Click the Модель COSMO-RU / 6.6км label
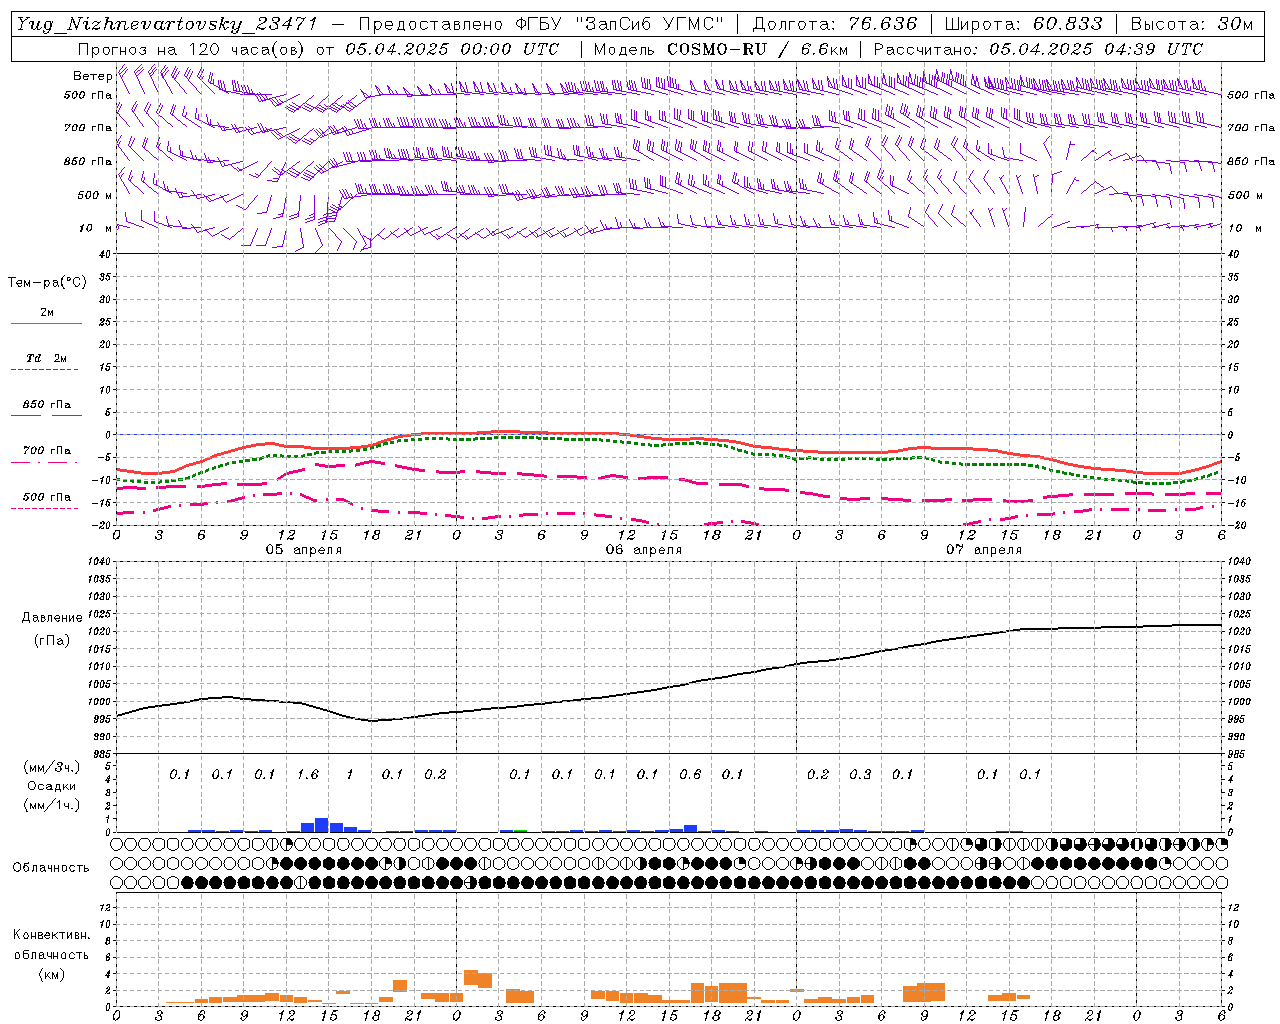The width and height of the screenshot is (1280, 1024). tap(721, 49)
